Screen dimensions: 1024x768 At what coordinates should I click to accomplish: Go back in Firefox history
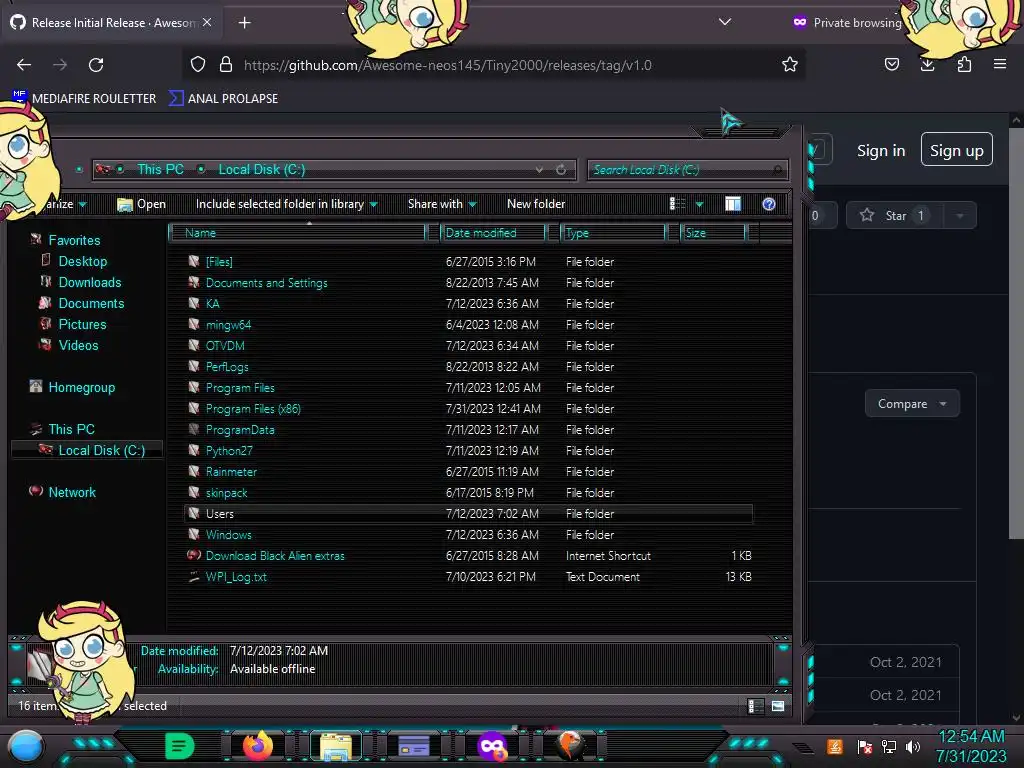(24, 65)
